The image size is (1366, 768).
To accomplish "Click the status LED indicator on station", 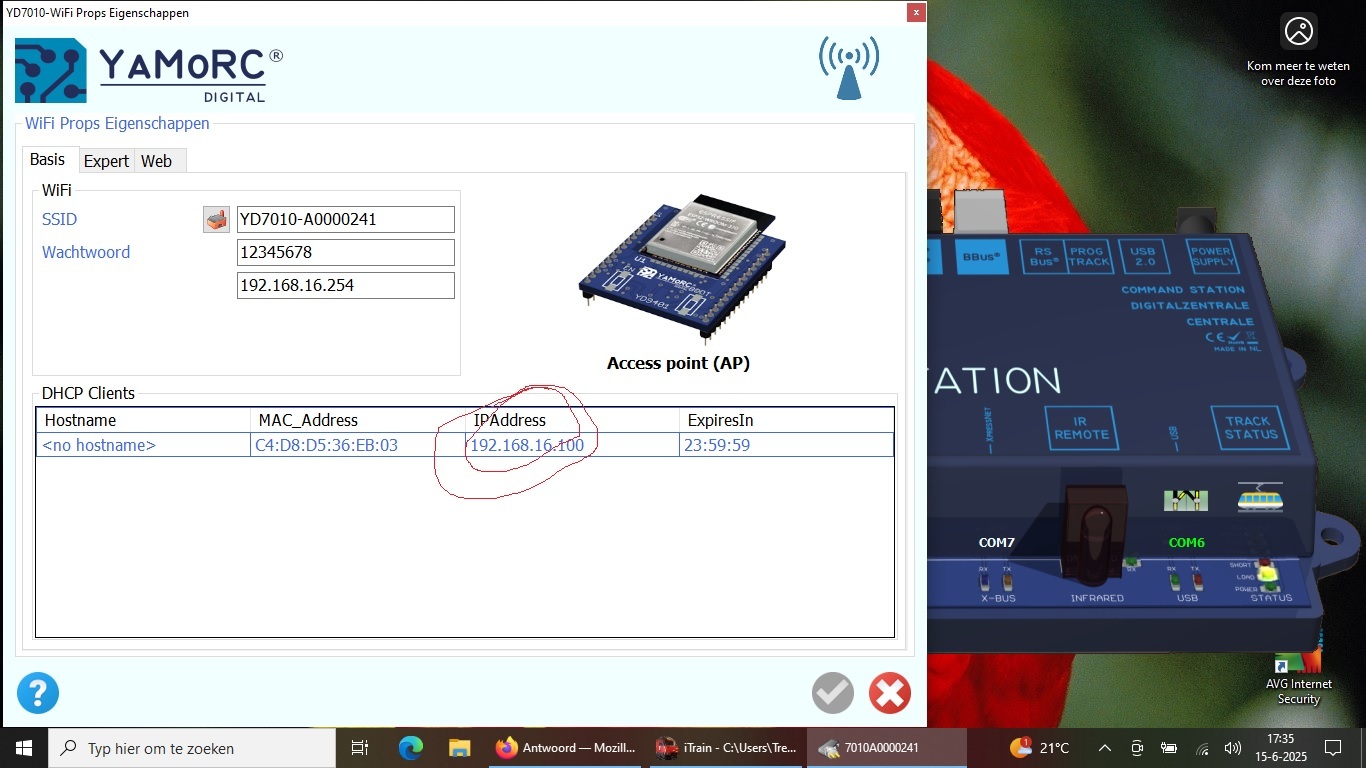I will tap(1268, 575).
